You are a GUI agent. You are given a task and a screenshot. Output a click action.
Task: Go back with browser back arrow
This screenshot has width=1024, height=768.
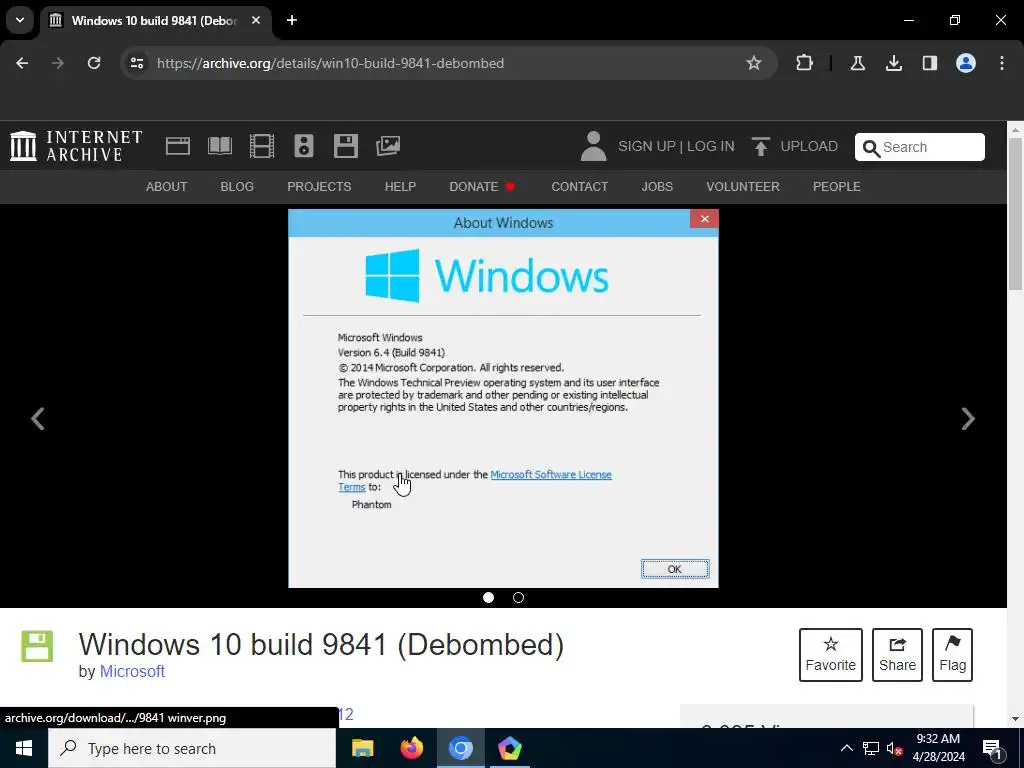[22, 63]
